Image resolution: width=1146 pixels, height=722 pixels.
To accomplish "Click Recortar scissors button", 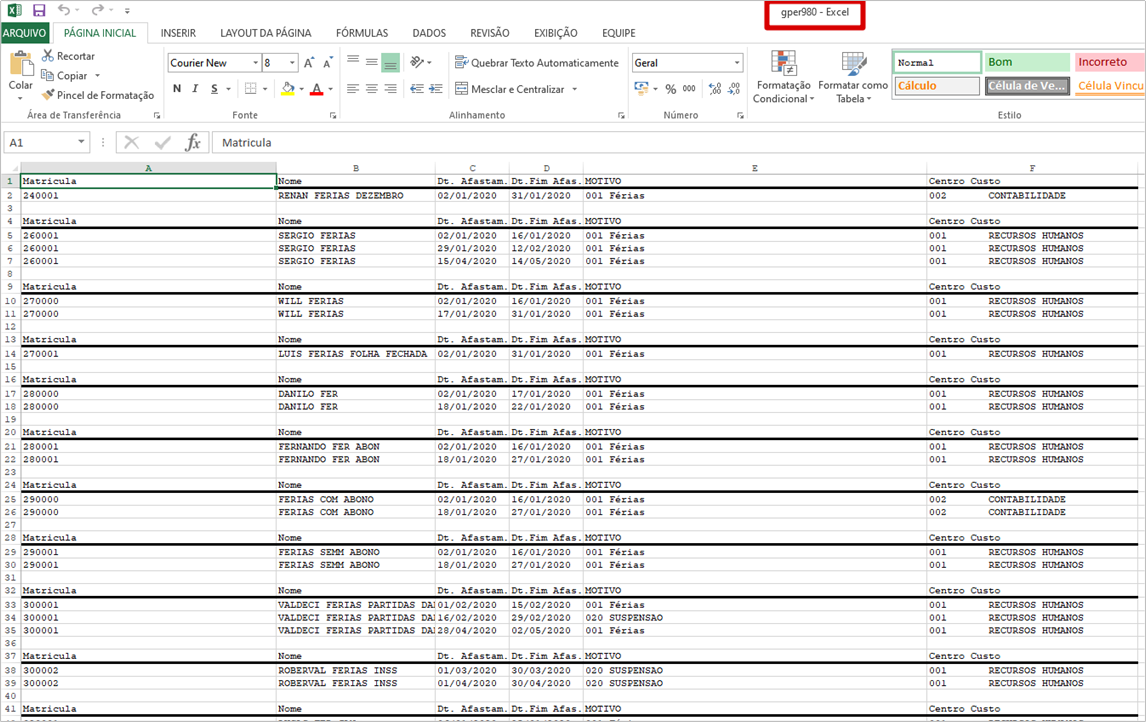I will pos(68,56).
